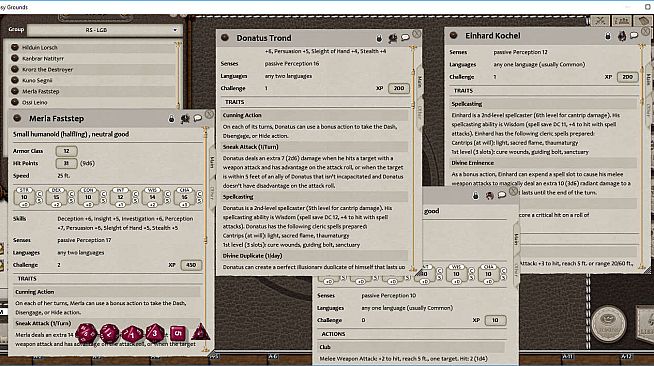Image resolution: width=654 pixels, height=366 pixels.
Task: Click Sneak Attack (1/Turn) header on Donatus sheet
Action: coord(314,147)
